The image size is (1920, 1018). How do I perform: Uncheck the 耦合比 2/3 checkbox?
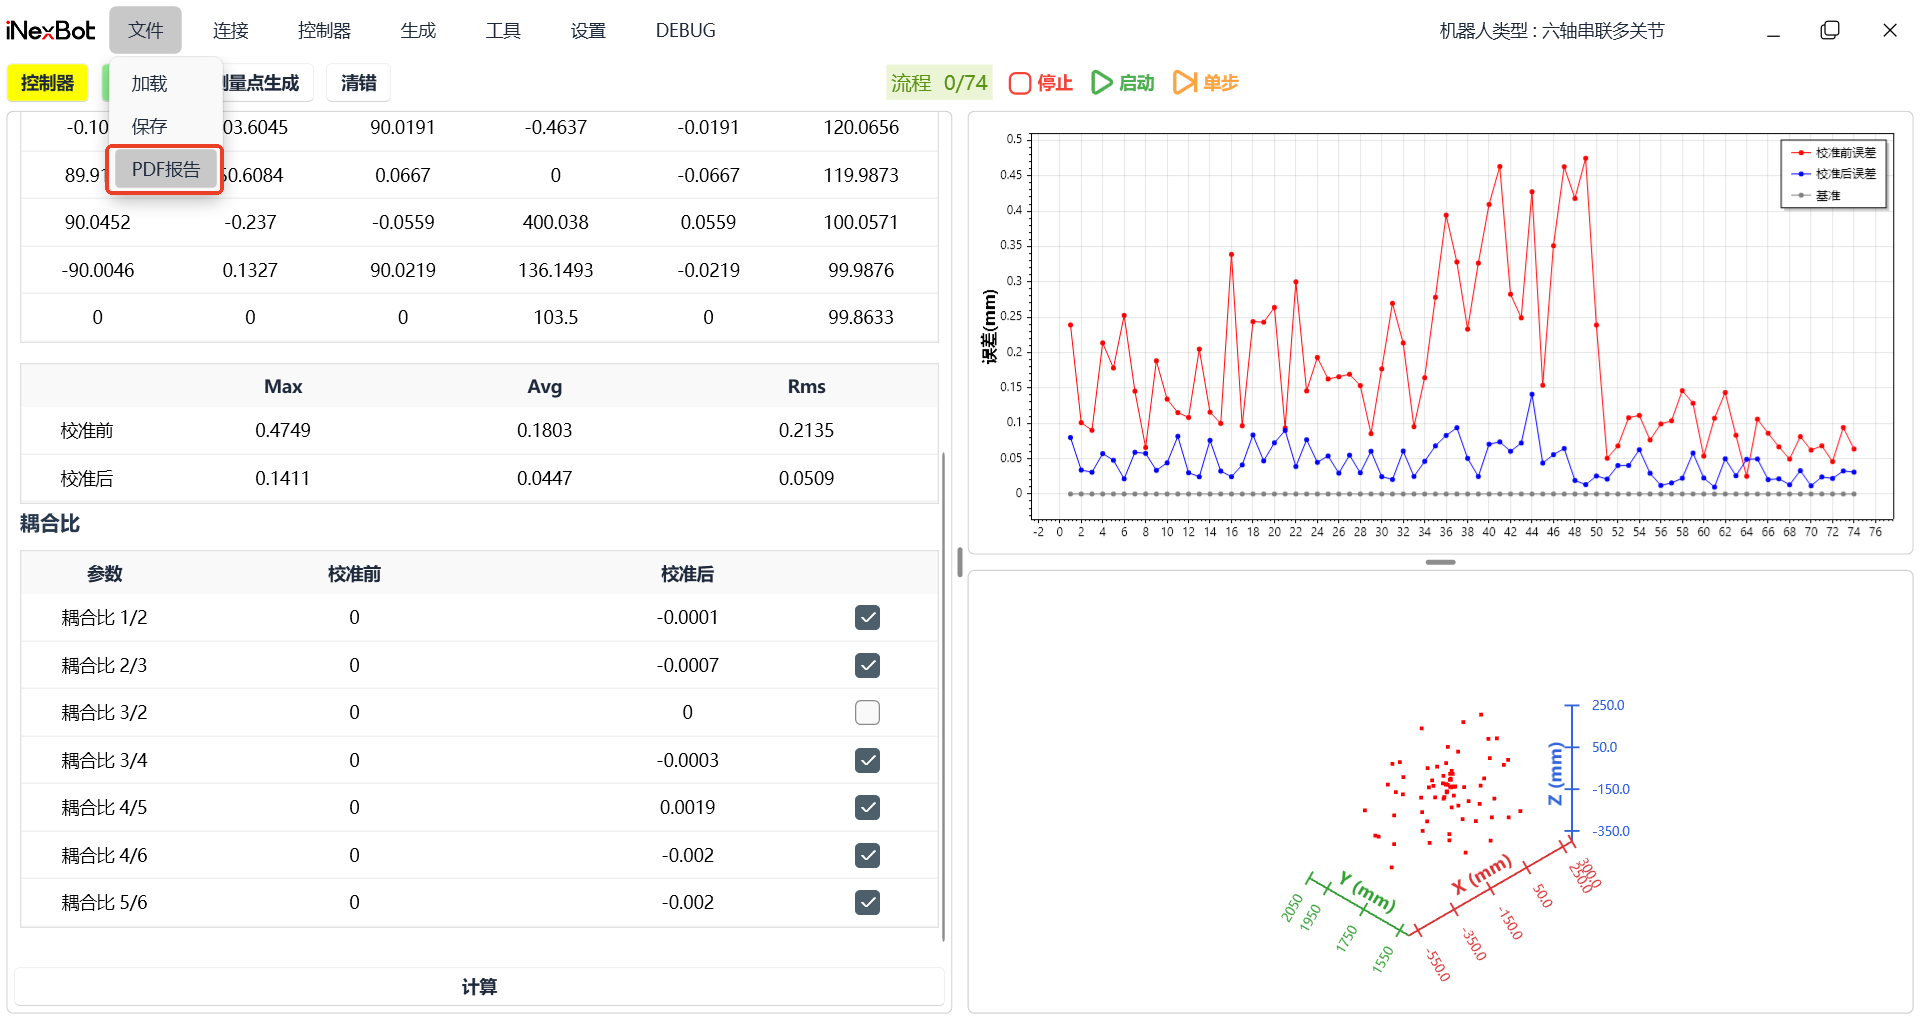click(x=867, y=665)
